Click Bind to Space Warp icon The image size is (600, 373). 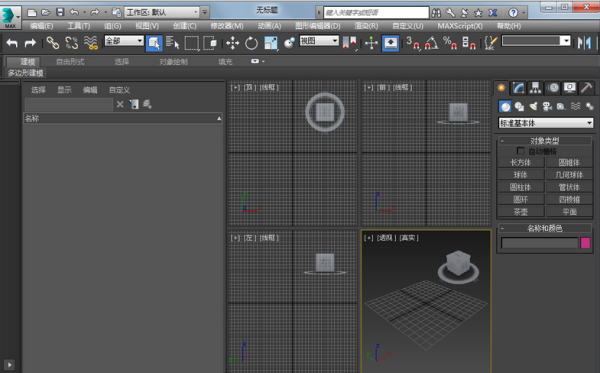(91, 42)
